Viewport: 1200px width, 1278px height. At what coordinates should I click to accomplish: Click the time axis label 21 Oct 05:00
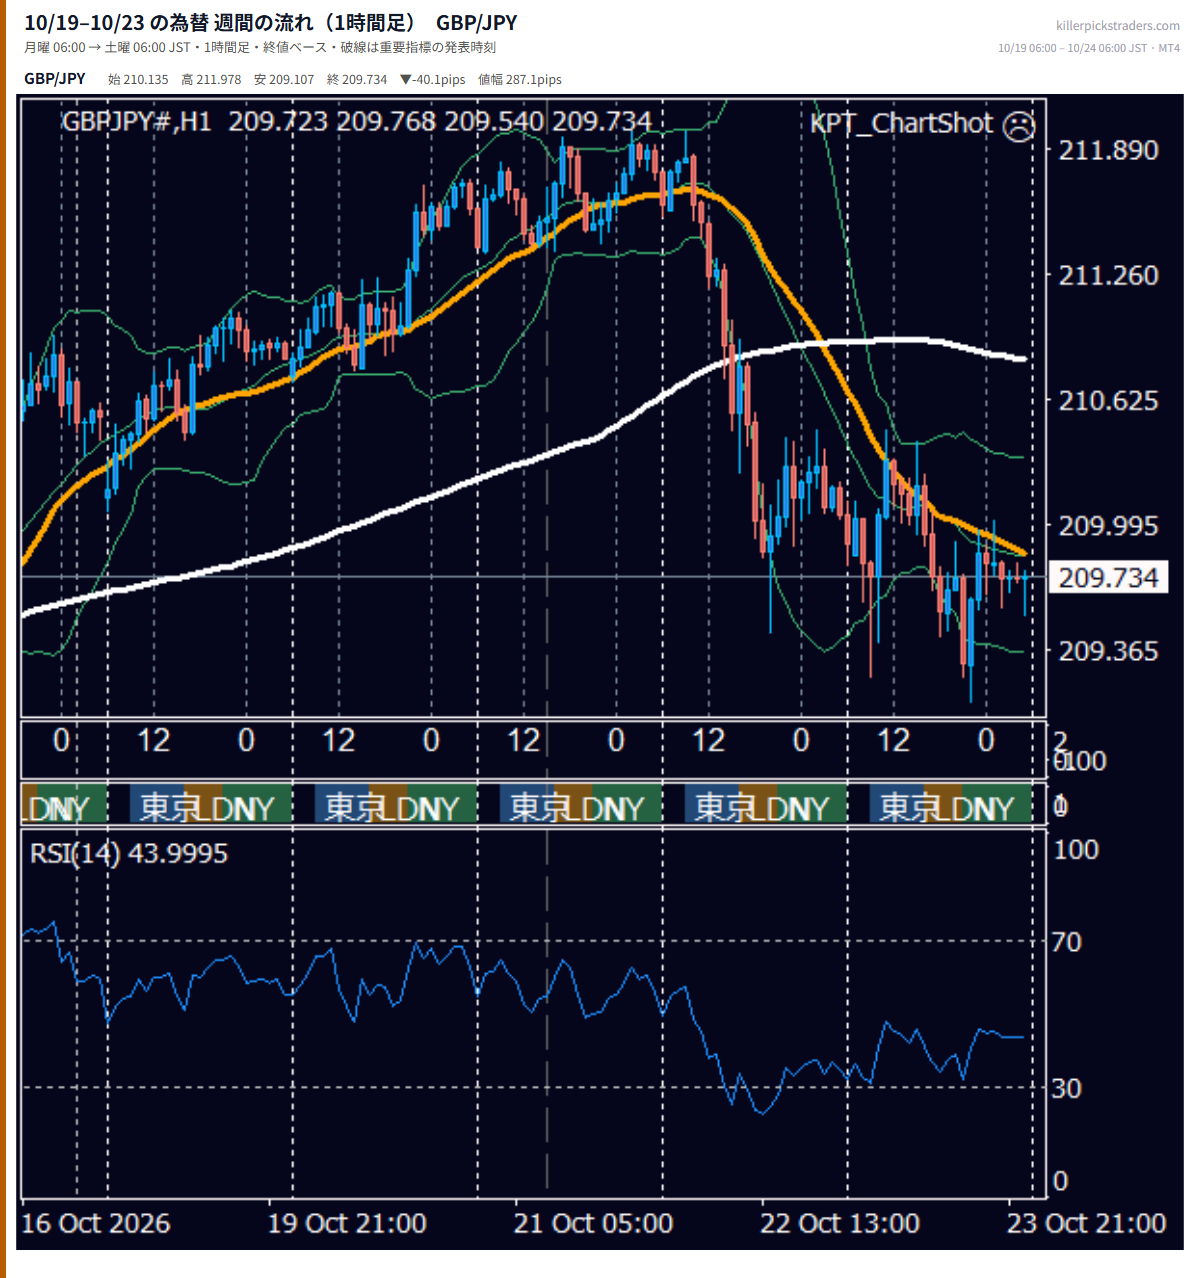593,1223
